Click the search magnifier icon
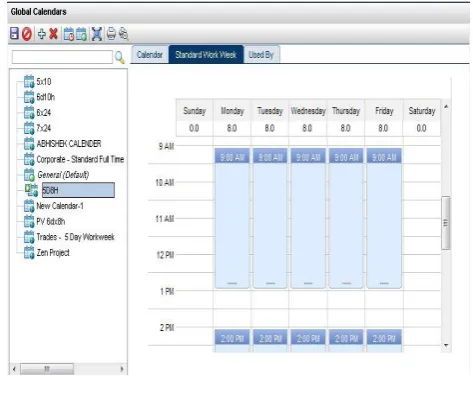Viewport: 473px width, 398px height. click(x=120, y=58)
